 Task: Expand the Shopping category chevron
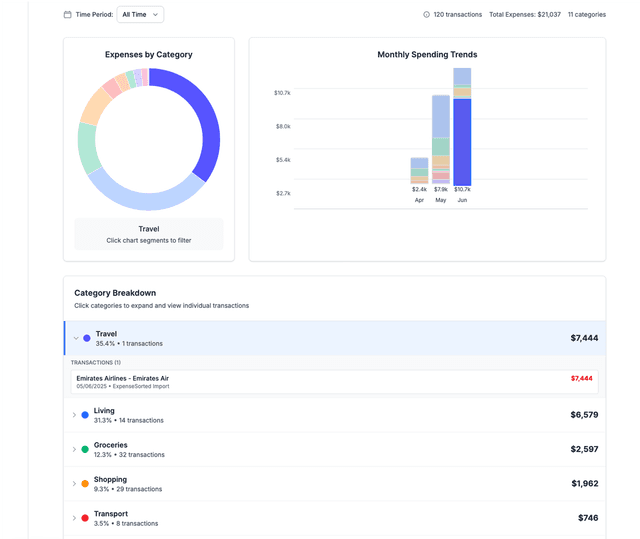74,484
